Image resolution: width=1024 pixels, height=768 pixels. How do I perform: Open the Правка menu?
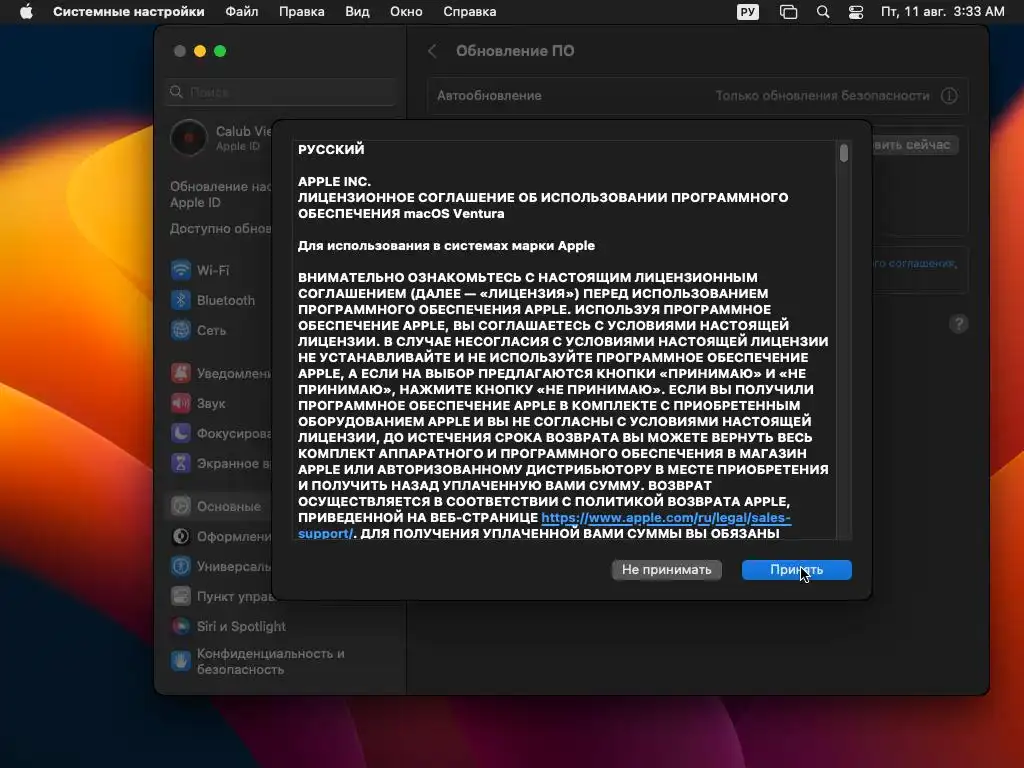[302, 12]
